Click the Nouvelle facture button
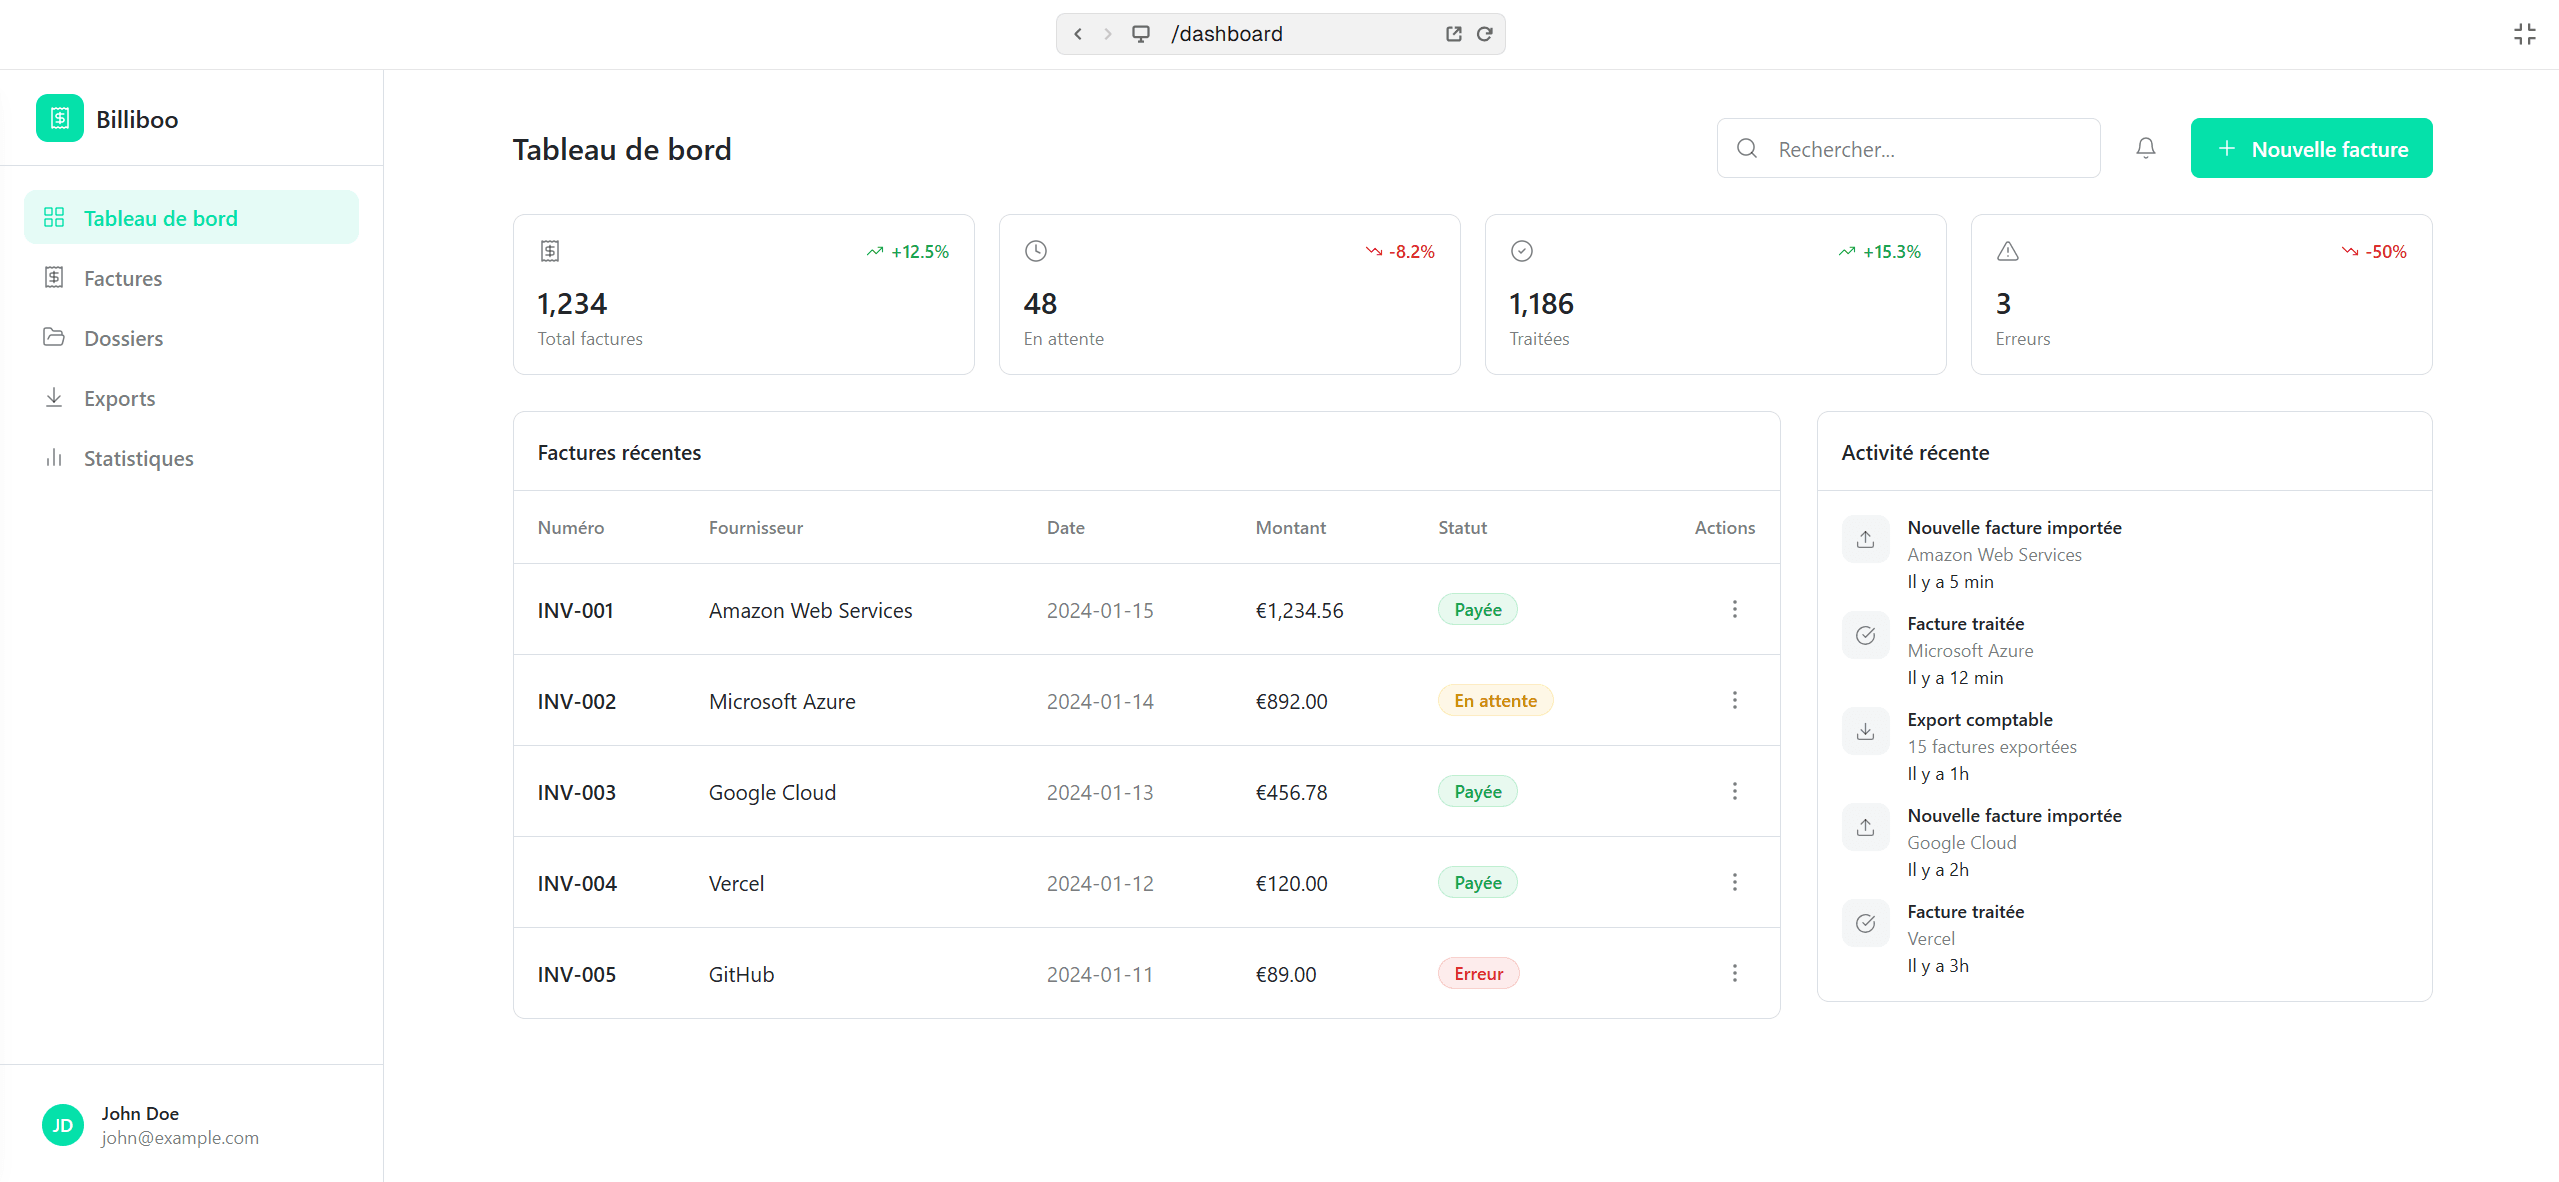 [2310, 148]
